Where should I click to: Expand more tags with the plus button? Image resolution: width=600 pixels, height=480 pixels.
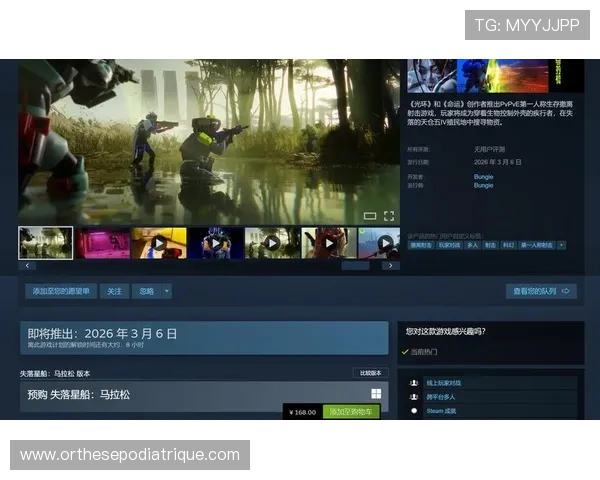(x=561, y=245)
